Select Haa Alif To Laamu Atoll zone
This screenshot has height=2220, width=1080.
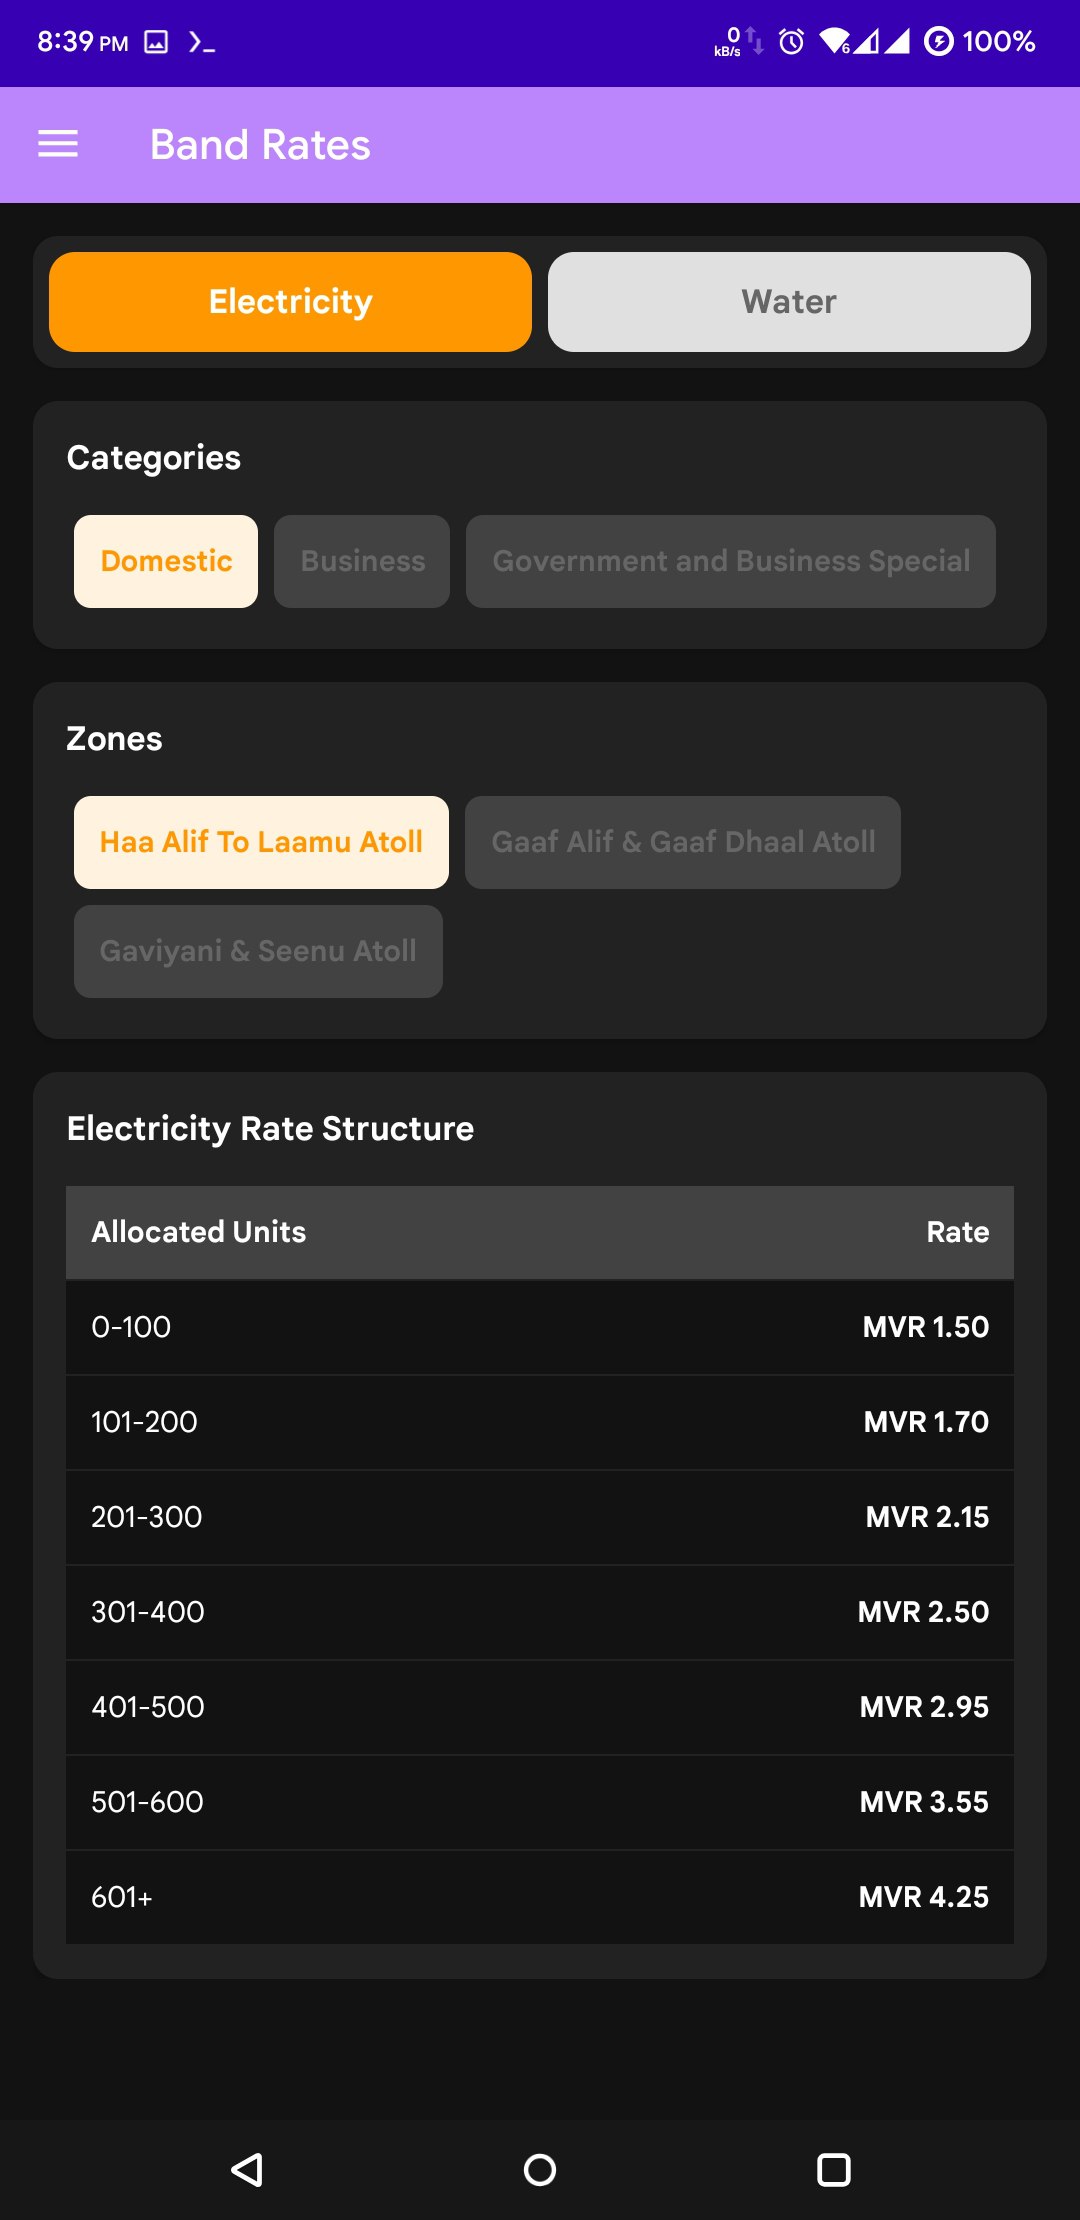click(261, 842)
